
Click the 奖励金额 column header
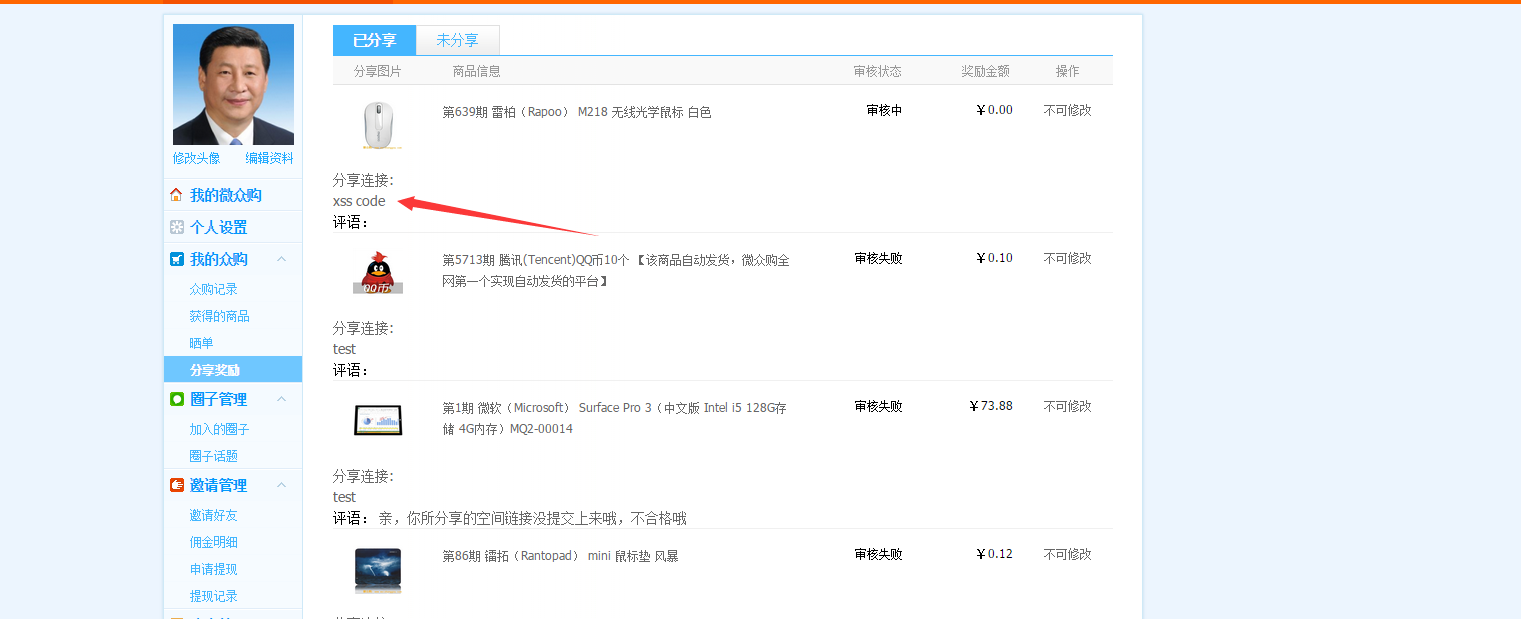pos(985,71)
